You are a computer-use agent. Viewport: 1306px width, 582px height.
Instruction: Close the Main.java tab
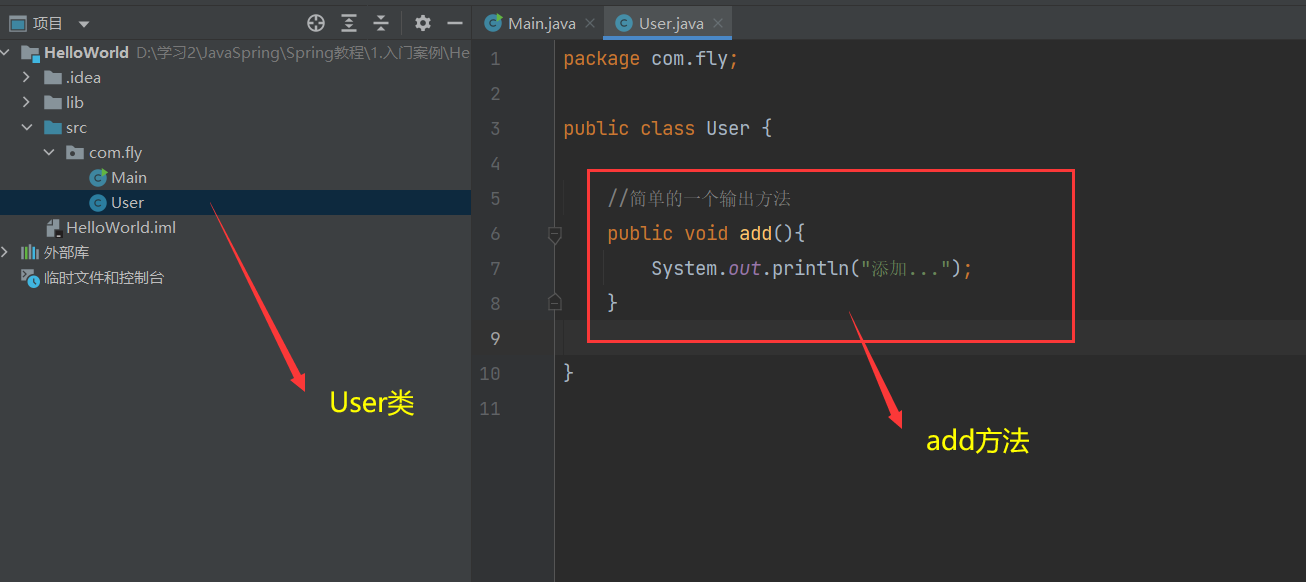(590, 23)
